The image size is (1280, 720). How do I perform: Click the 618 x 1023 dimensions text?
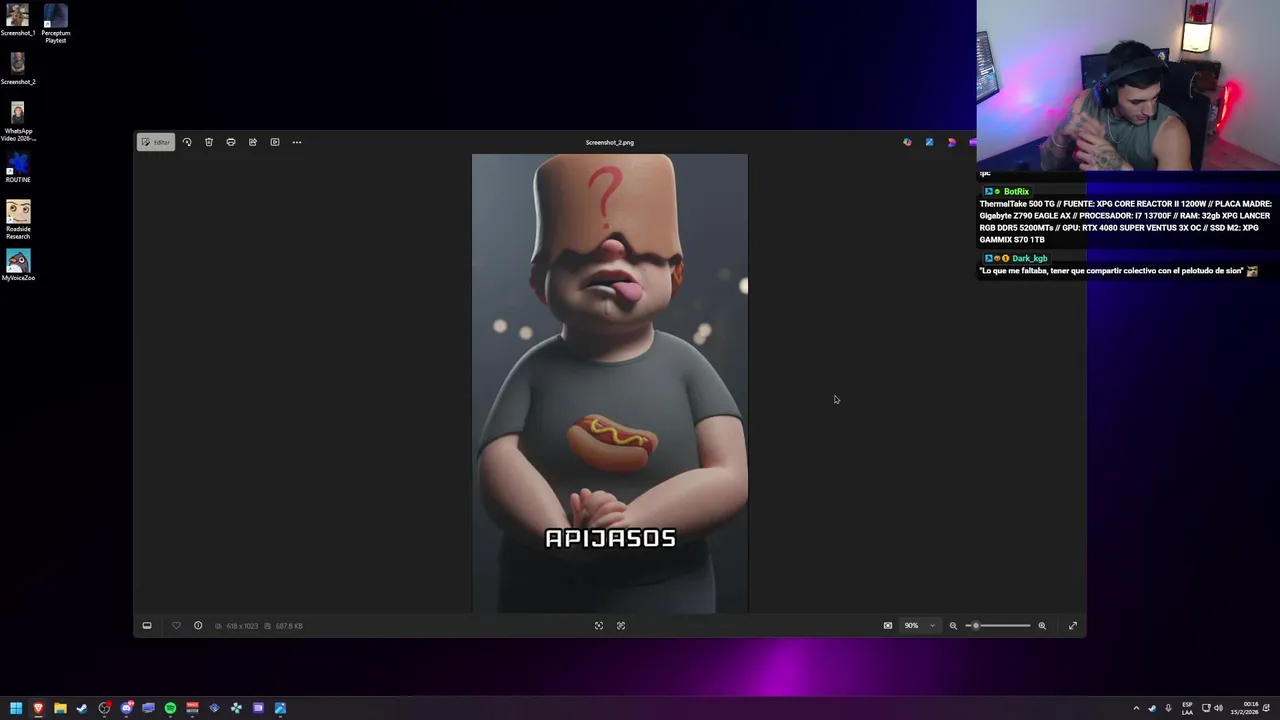(241, 626)
